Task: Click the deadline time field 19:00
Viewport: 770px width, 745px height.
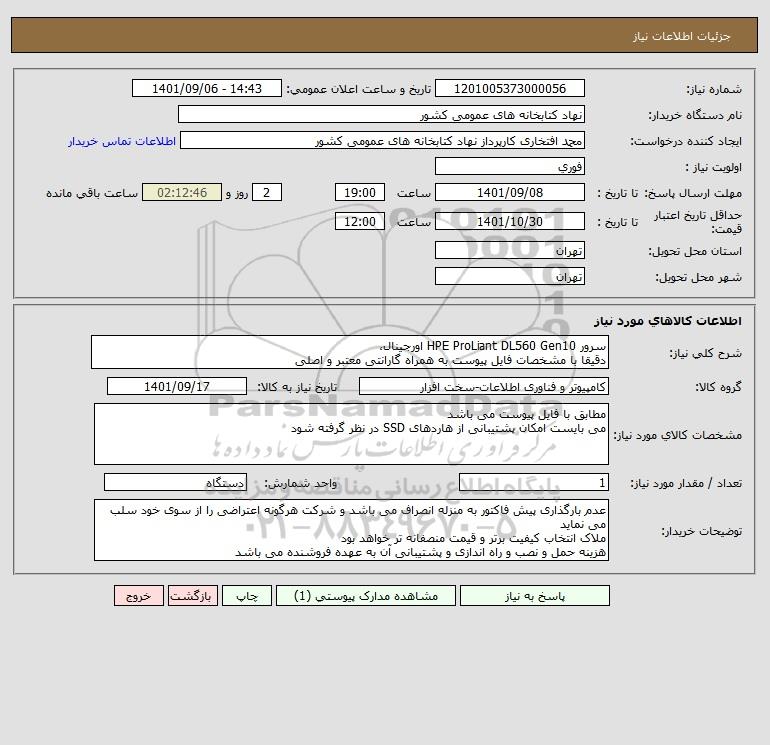Action: click(359, 193)
